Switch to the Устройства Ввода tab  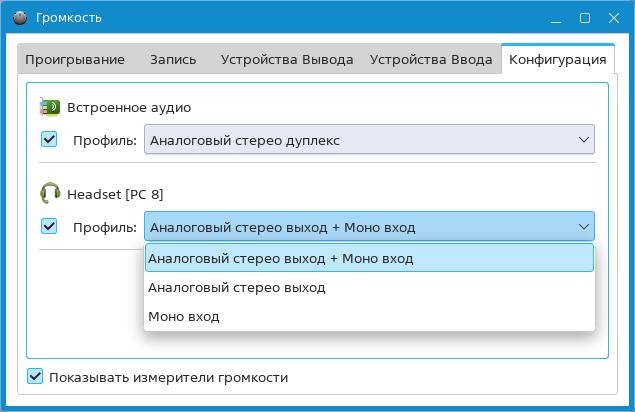pos(431,59)
